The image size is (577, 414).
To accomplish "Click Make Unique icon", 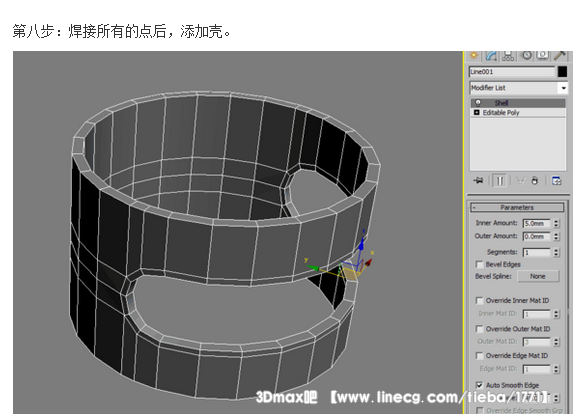I will coord(520,181).
